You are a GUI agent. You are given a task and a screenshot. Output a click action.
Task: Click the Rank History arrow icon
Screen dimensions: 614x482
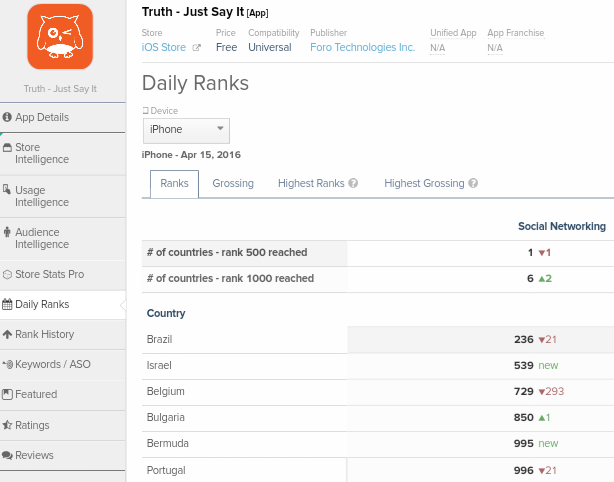click(x=7, y=334)
